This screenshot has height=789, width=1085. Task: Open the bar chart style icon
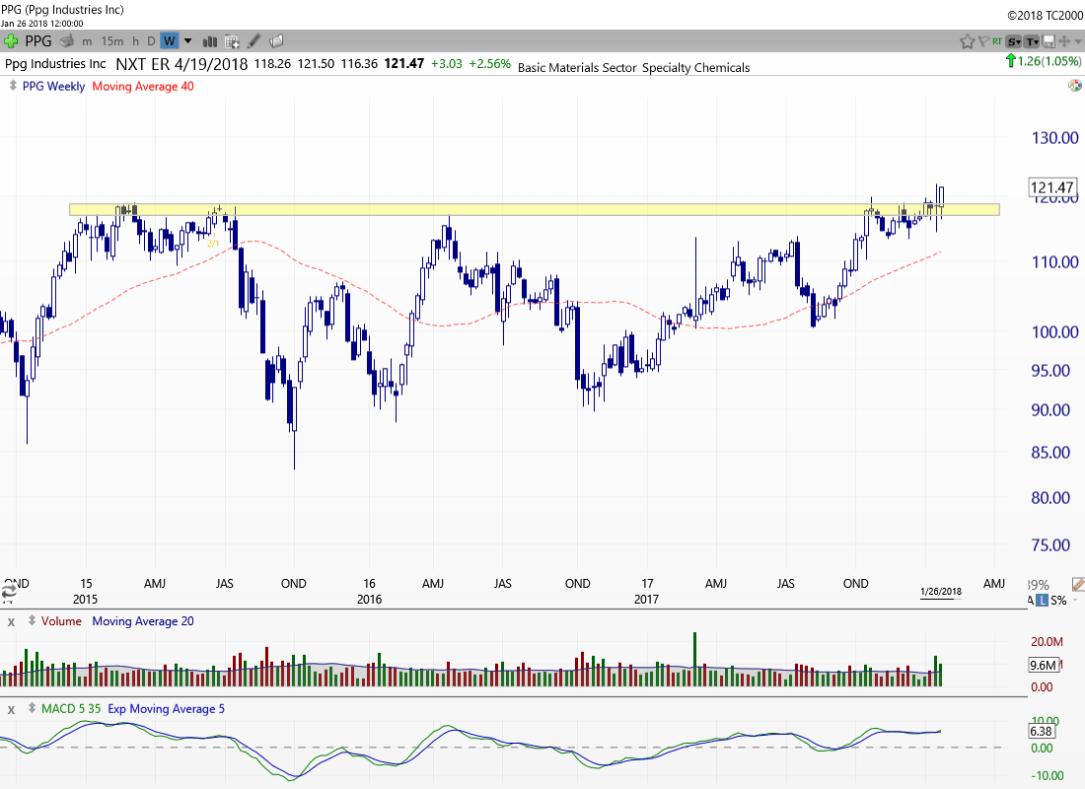[210, 41]
